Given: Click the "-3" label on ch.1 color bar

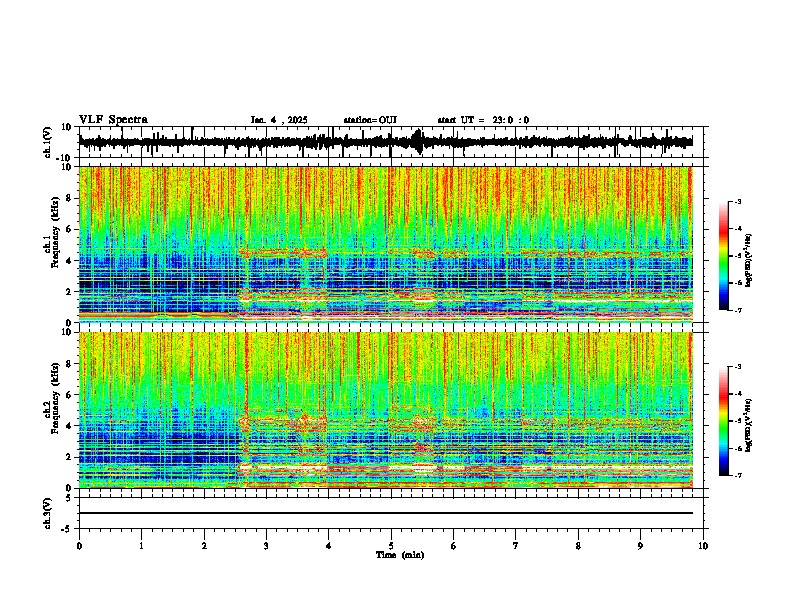Looking at the screenshot, I should (738, 201).
